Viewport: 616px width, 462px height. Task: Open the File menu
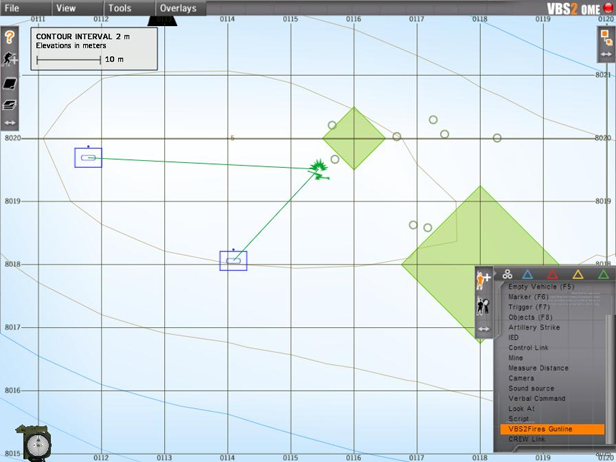pos(12,8)
